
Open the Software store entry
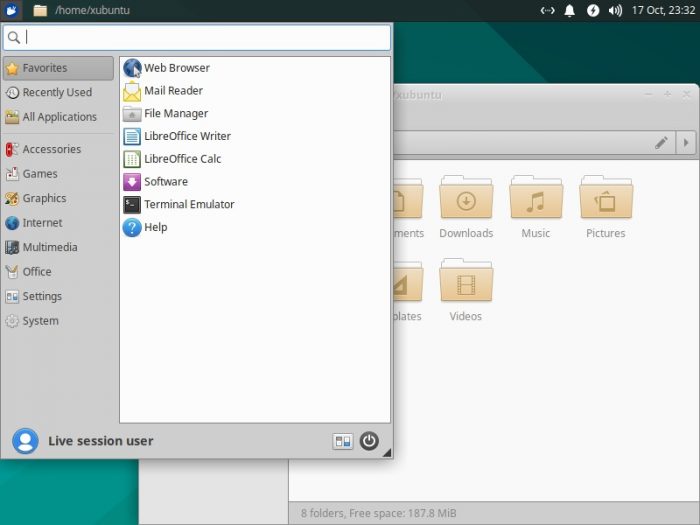[x=165, y=182]
